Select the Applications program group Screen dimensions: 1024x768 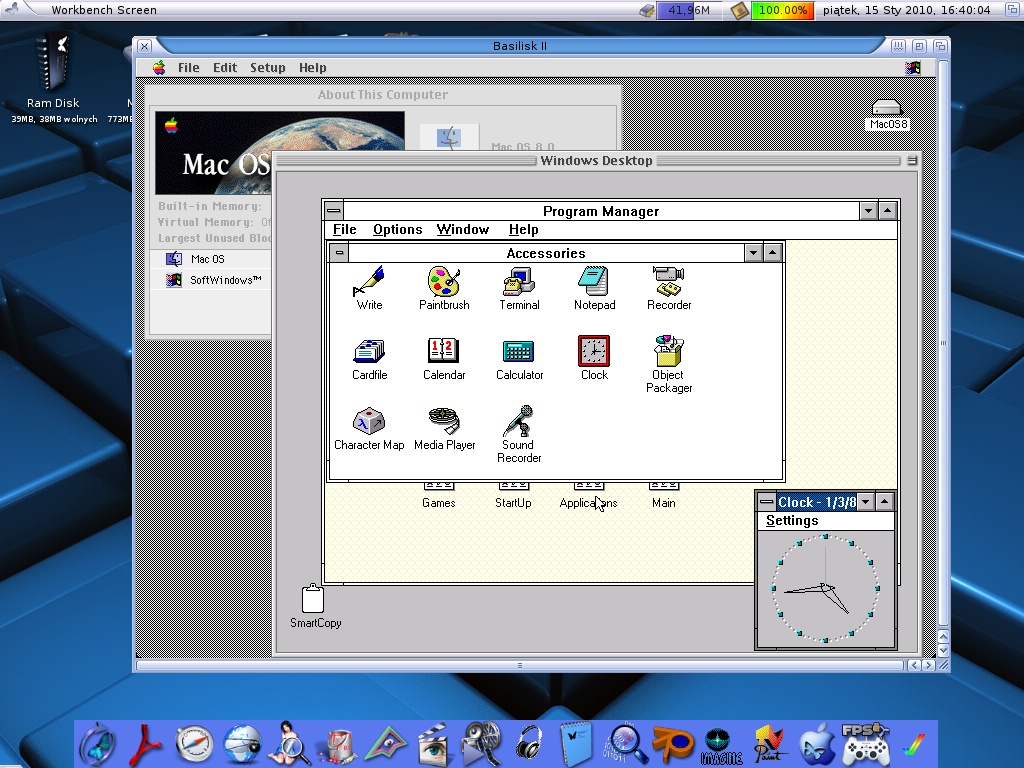(588, 496)
